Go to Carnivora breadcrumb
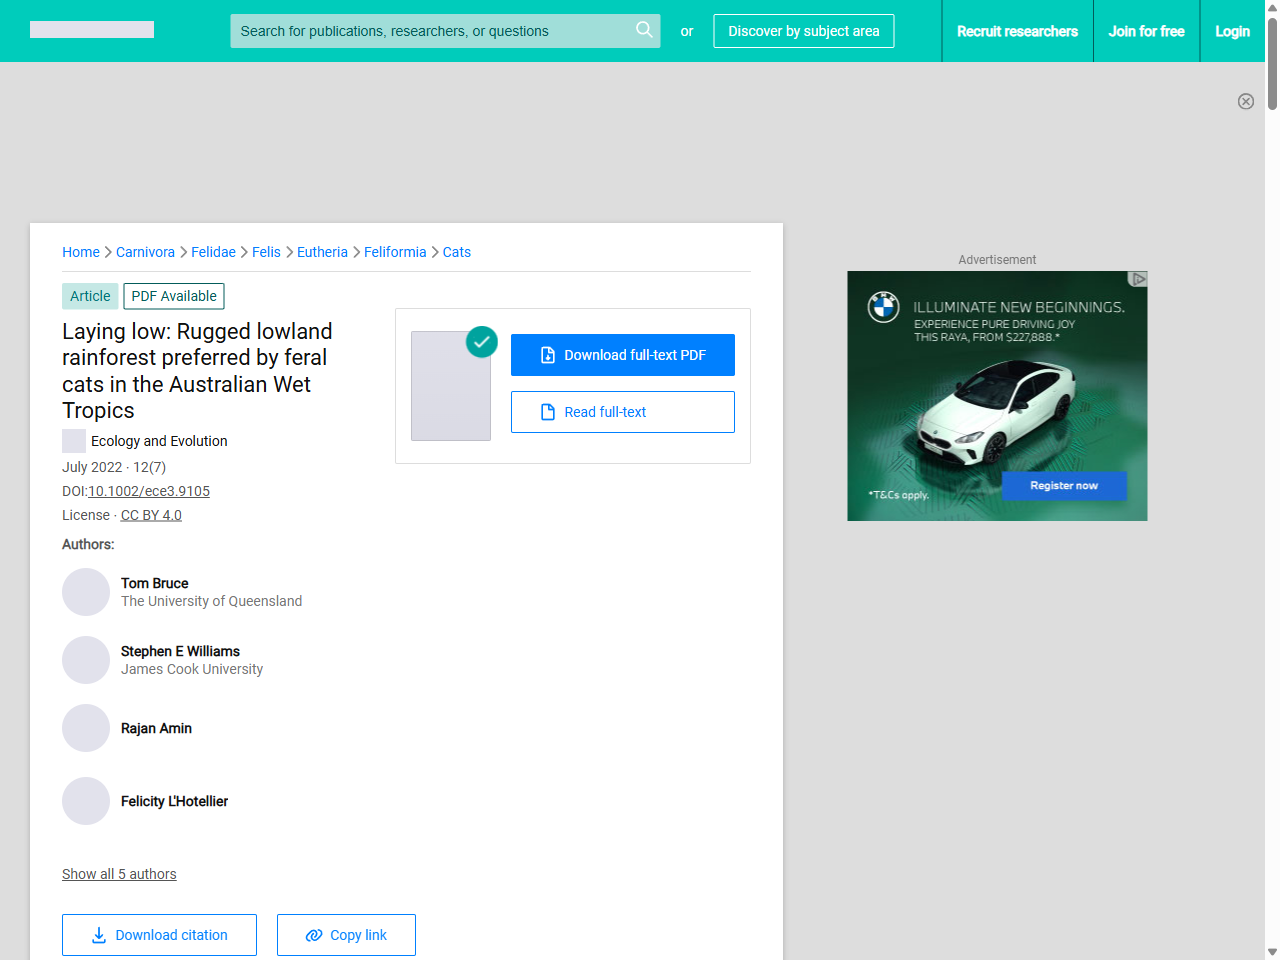The height and width of the screenshot is (960, 1280). 145,252
